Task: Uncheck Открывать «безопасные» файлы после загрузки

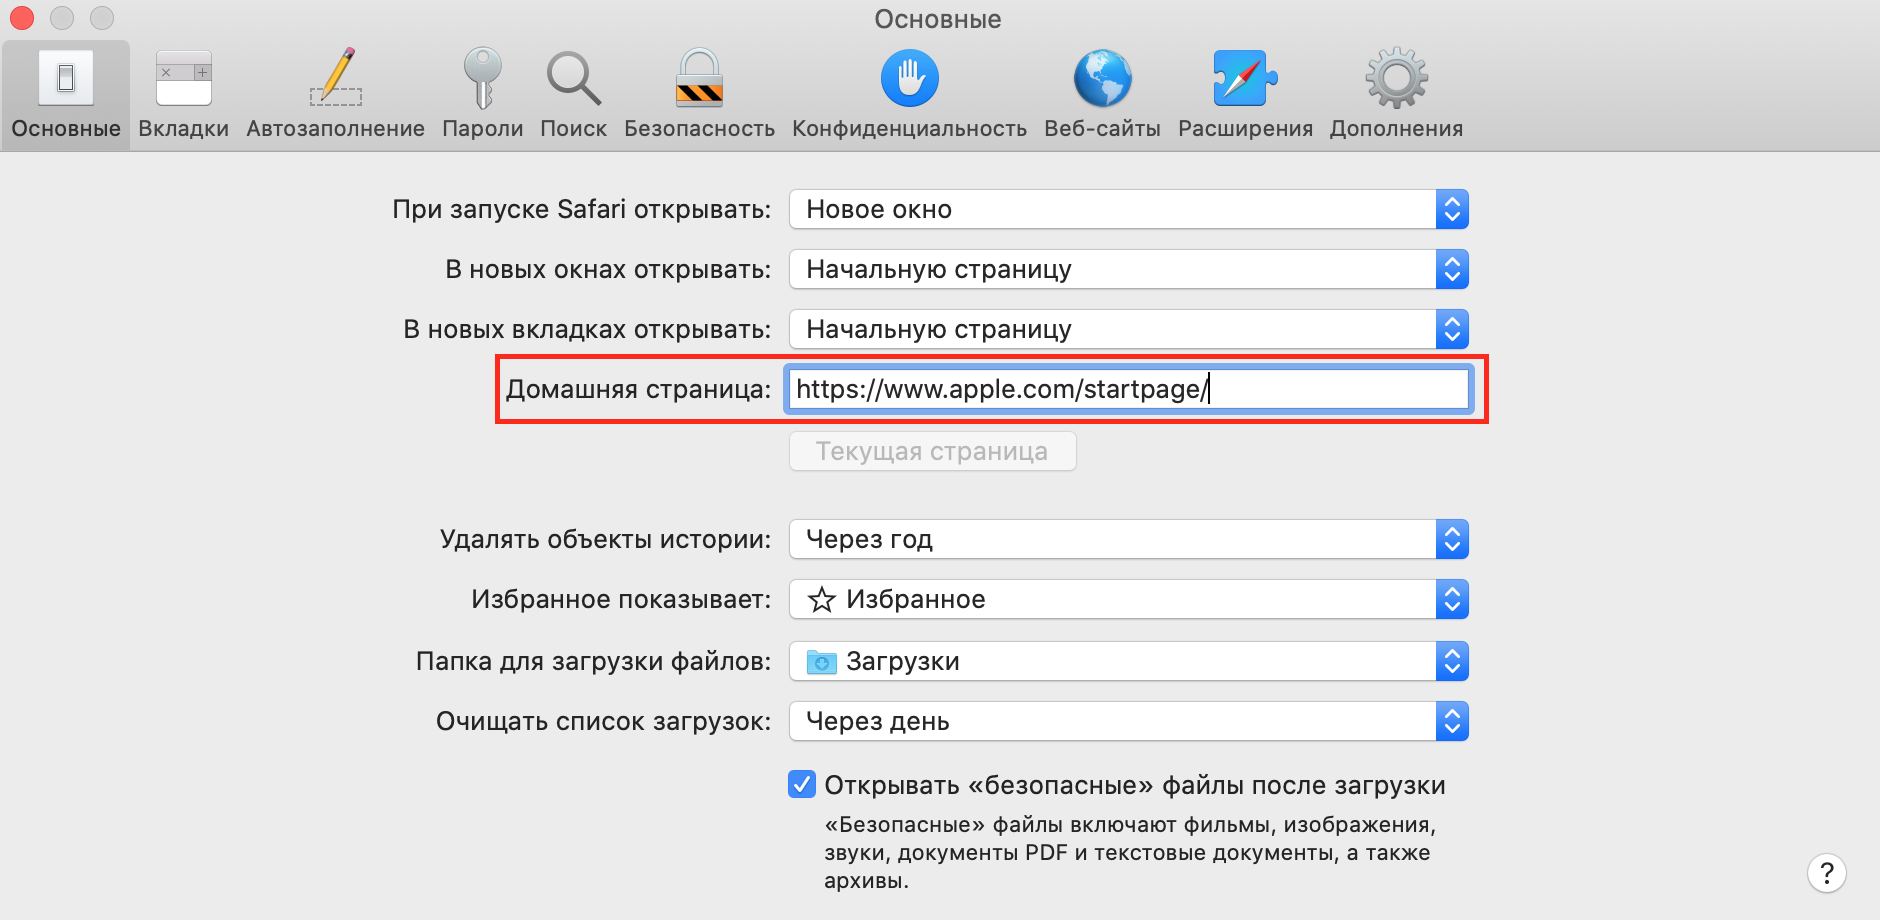Action: pyautogui.click(x=802, y=784)
